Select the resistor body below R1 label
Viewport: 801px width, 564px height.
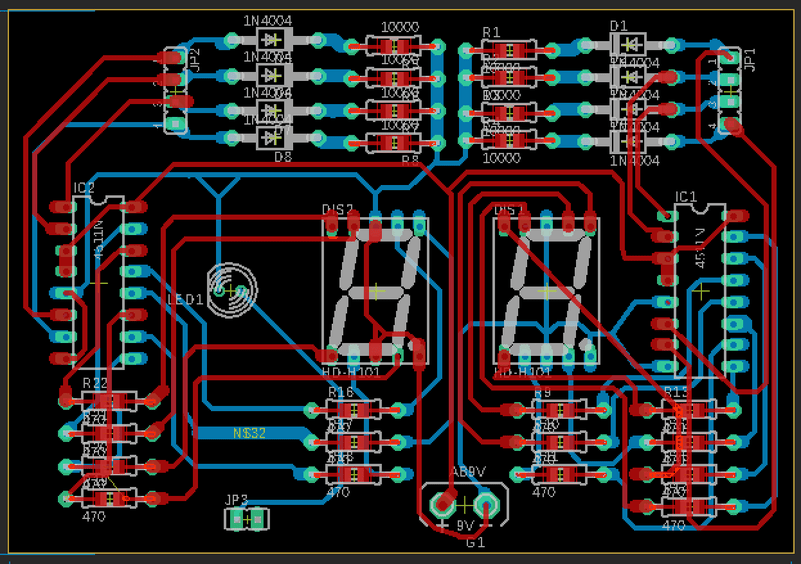tap(509, 51)
